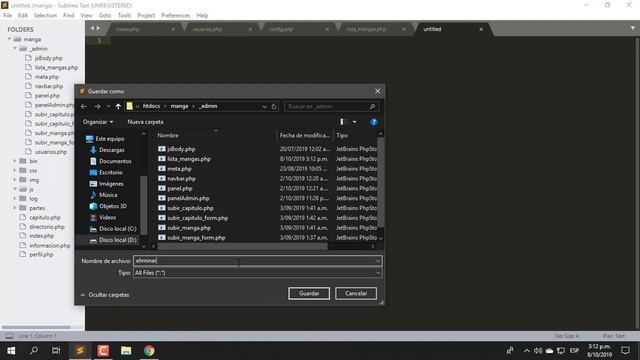Click the Nombre de archivo input field
Viewport: 640px width, 360px height.
tap(254, 260)
